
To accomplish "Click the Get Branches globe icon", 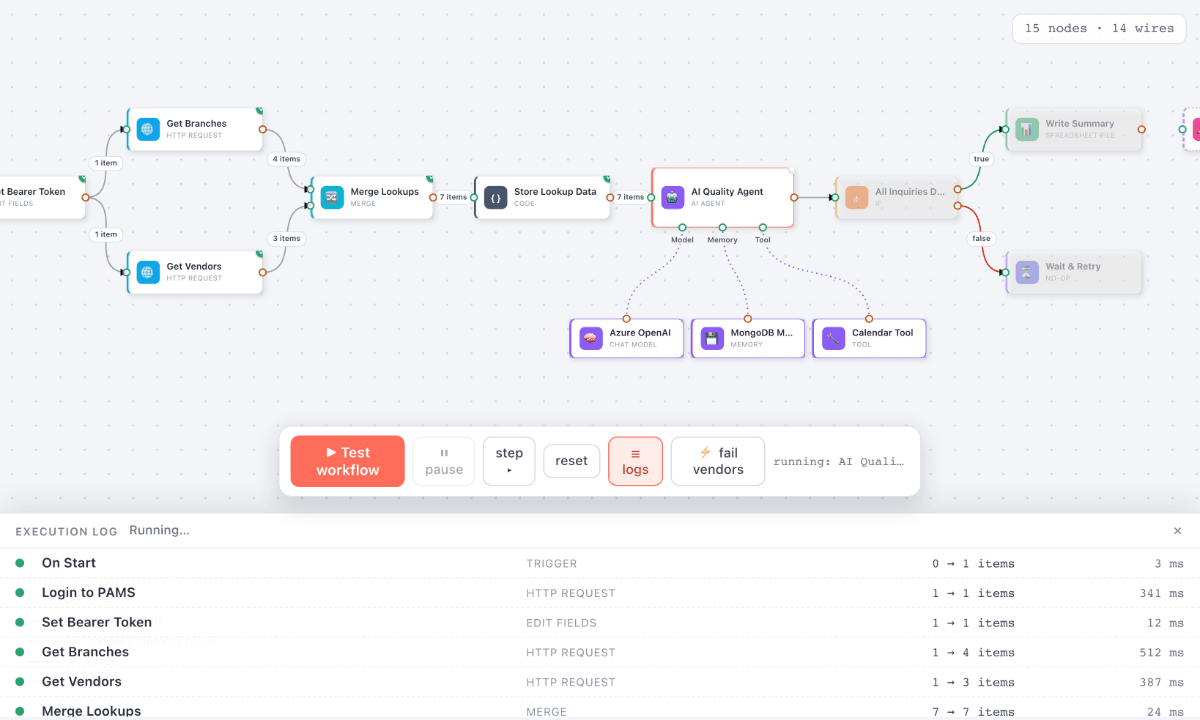I will [x=148, y=129].
